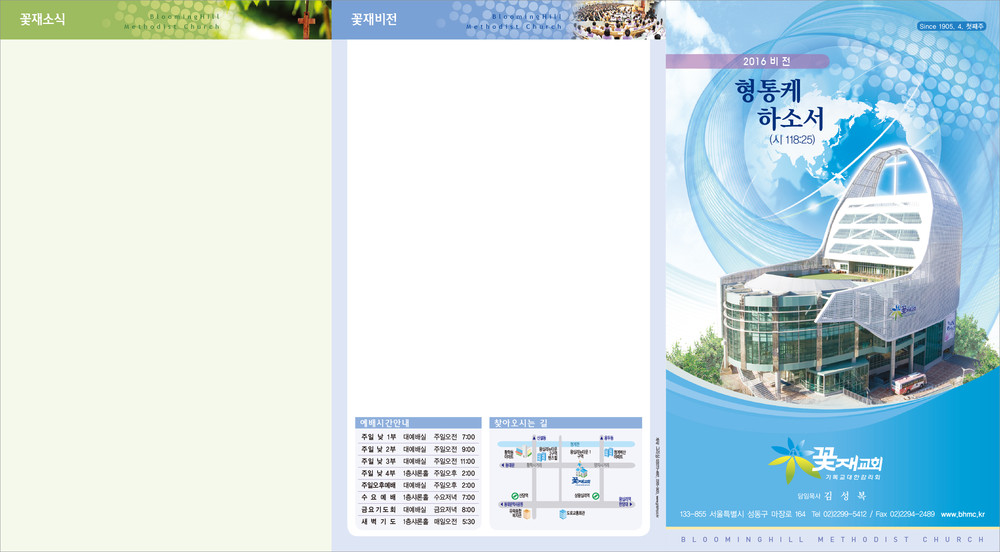Select the right green subway station marker
This screenshot has width=1000, height=552.
click(x=595, y=495)
